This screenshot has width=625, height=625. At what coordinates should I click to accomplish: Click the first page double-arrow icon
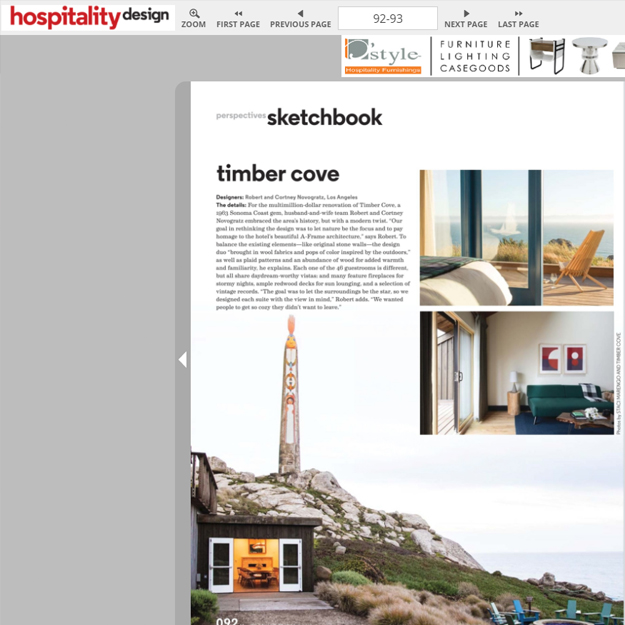point(238,14)
